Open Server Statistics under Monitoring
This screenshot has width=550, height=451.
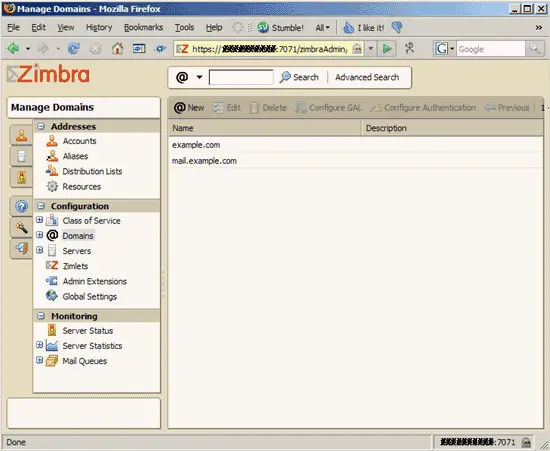92,346
